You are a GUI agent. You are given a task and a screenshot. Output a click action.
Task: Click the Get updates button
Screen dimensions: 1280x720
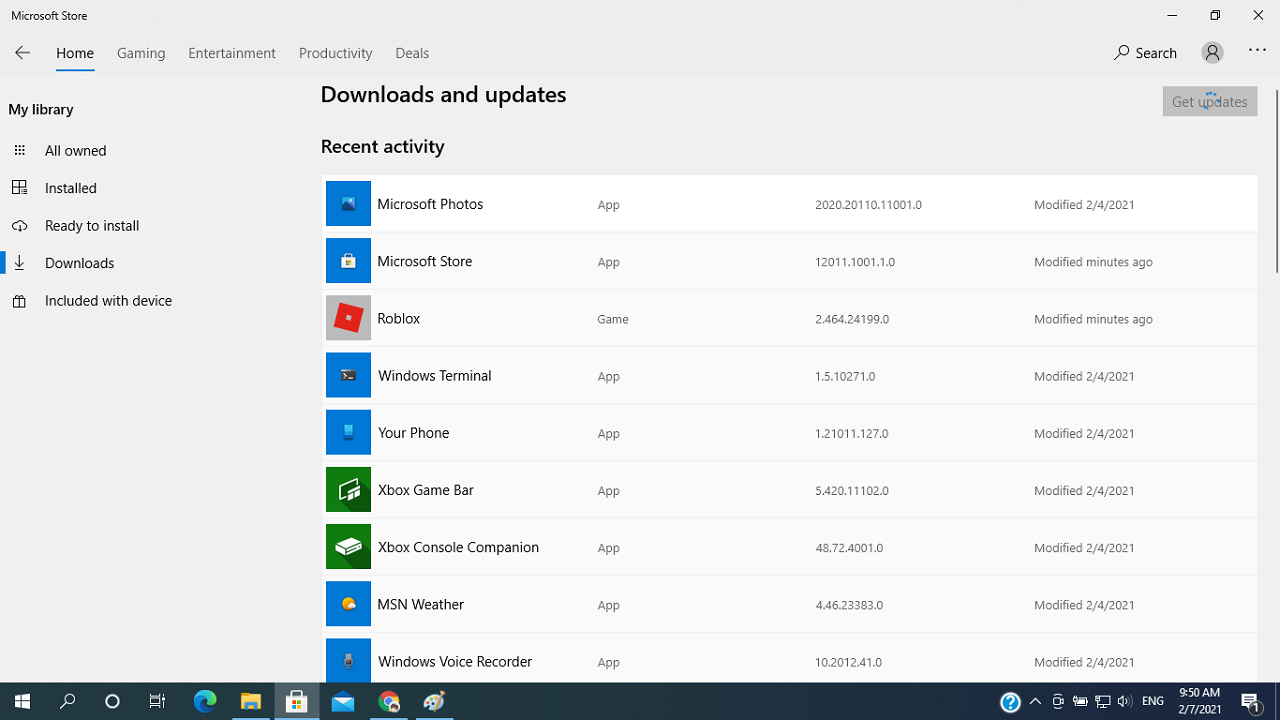coord(1210,101)
